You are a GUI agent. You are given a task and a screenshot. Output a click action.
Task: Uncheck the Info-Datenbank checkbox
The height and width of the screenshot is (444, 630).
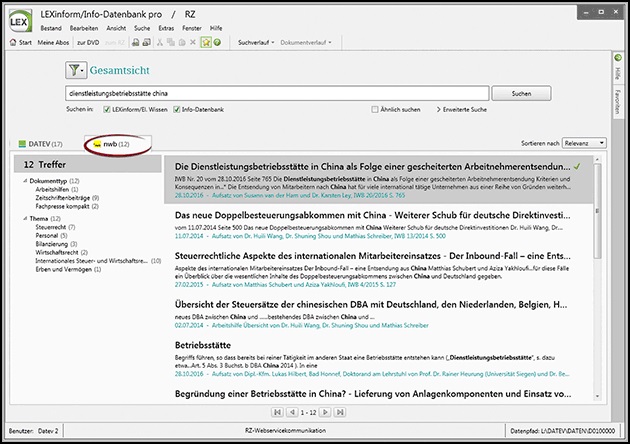[x=178, y=109]
